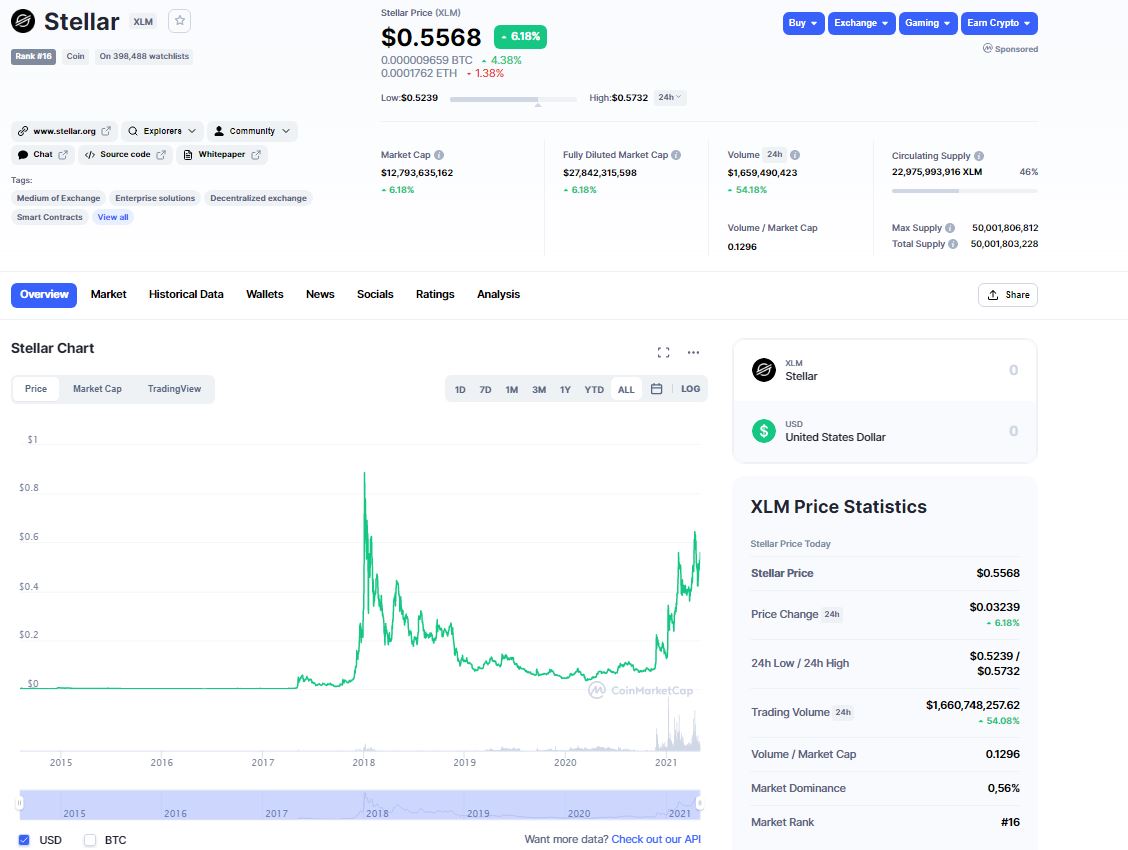Viewport: 1128px width, 850px height.
Task: Select the TradingView chart tab
Action: pos(174,389)
